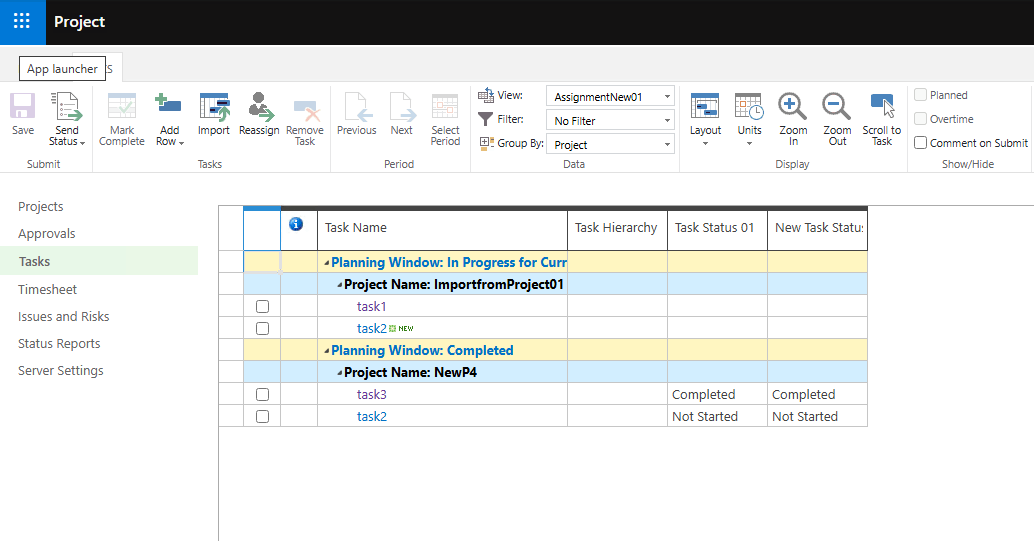Image resolution: width=1034 pixels, height=541 pixels.
Task: Open Approvals in the left navigation
Action: [x=47, y=234]
